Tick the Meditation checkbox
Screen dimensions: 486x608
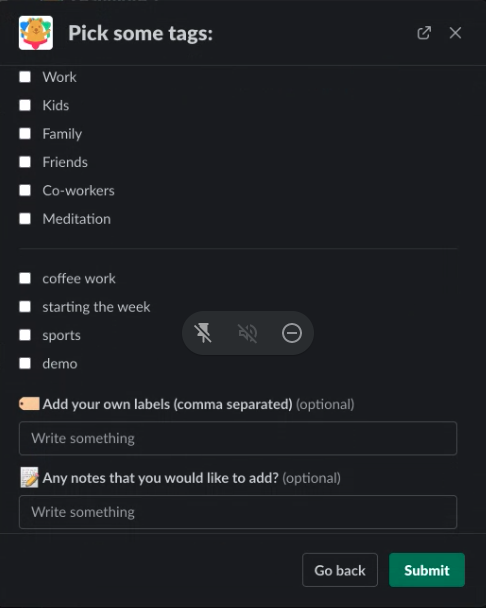click(x=25, y=219)
